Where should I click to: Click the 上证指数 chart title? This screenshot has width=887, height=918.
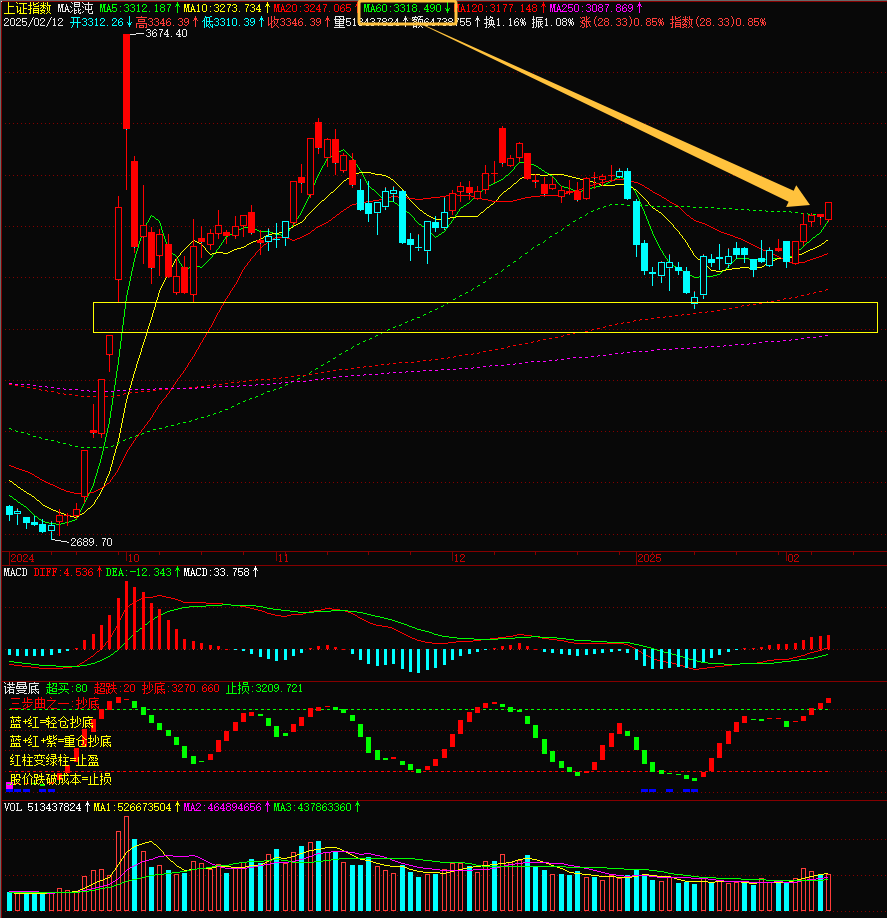coord(28,8)
